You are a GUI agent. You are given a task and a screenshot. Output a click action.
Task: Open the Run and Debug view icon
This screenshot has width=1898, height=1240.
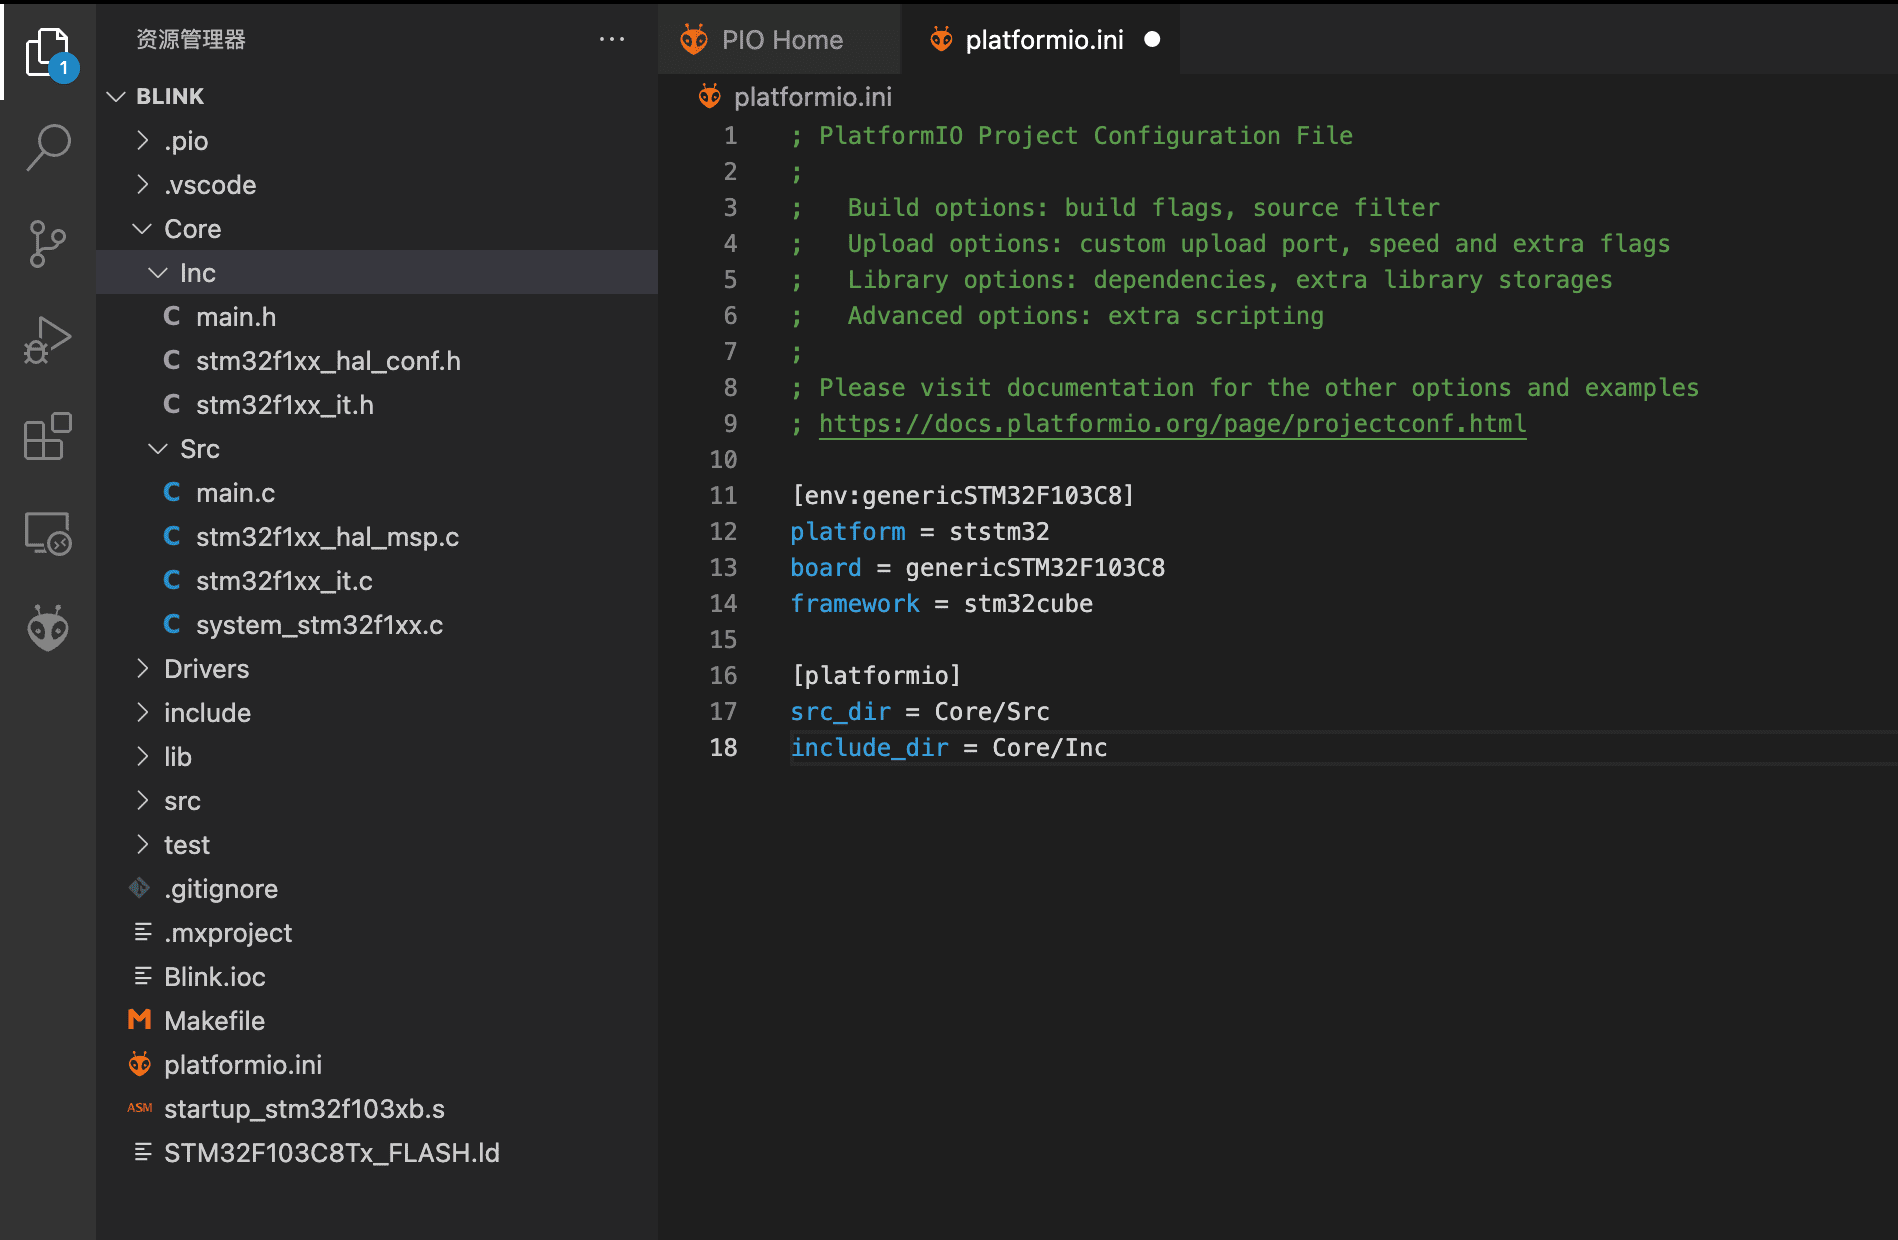point(47,339)
